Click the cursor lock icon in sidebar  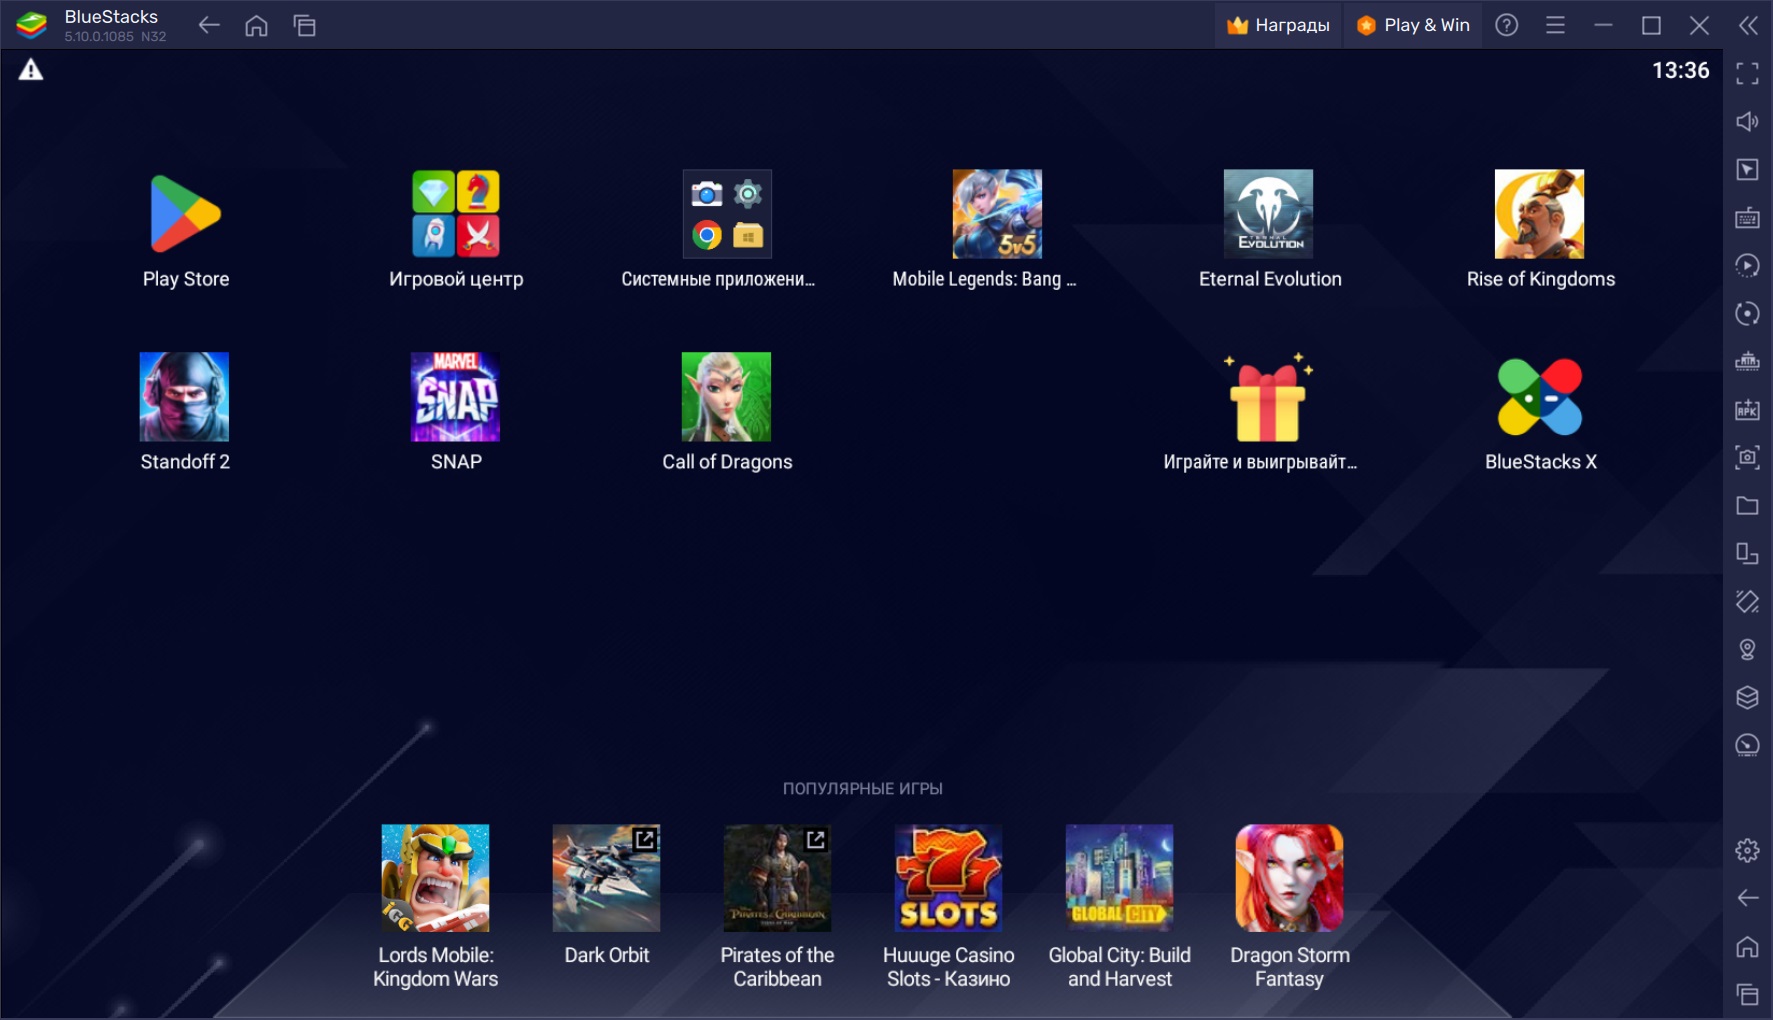(x=1747, y=169)
